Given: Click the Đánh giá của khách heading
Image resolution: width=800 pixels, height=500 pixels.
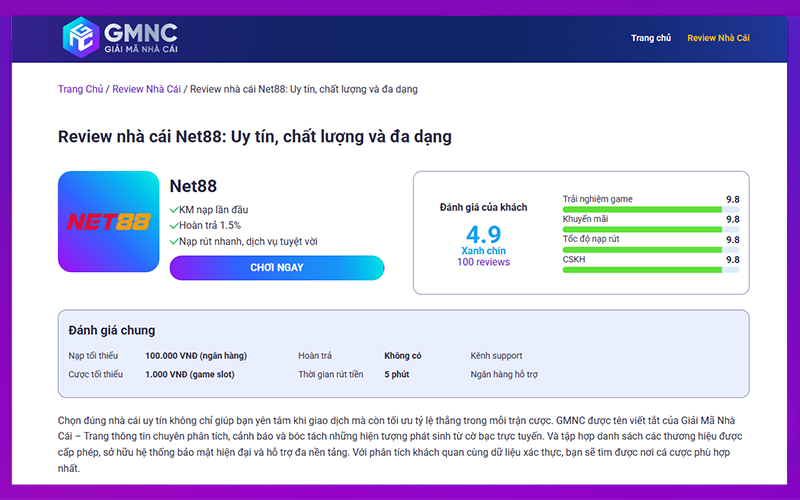Looking at the screenshot, I should (x=483, y=208).
